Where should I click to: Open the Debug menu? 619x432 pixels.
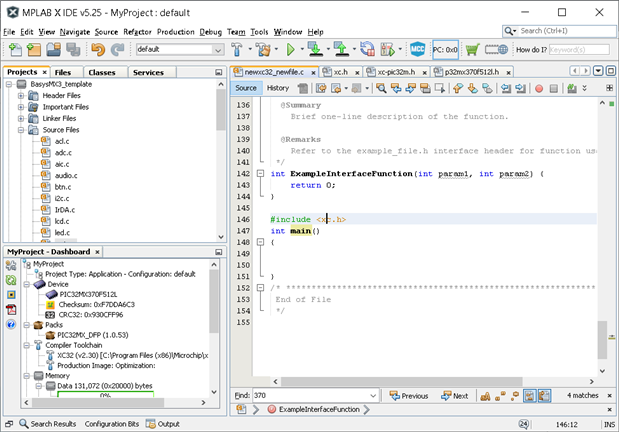pyautogui.click(x=210, y=32)
